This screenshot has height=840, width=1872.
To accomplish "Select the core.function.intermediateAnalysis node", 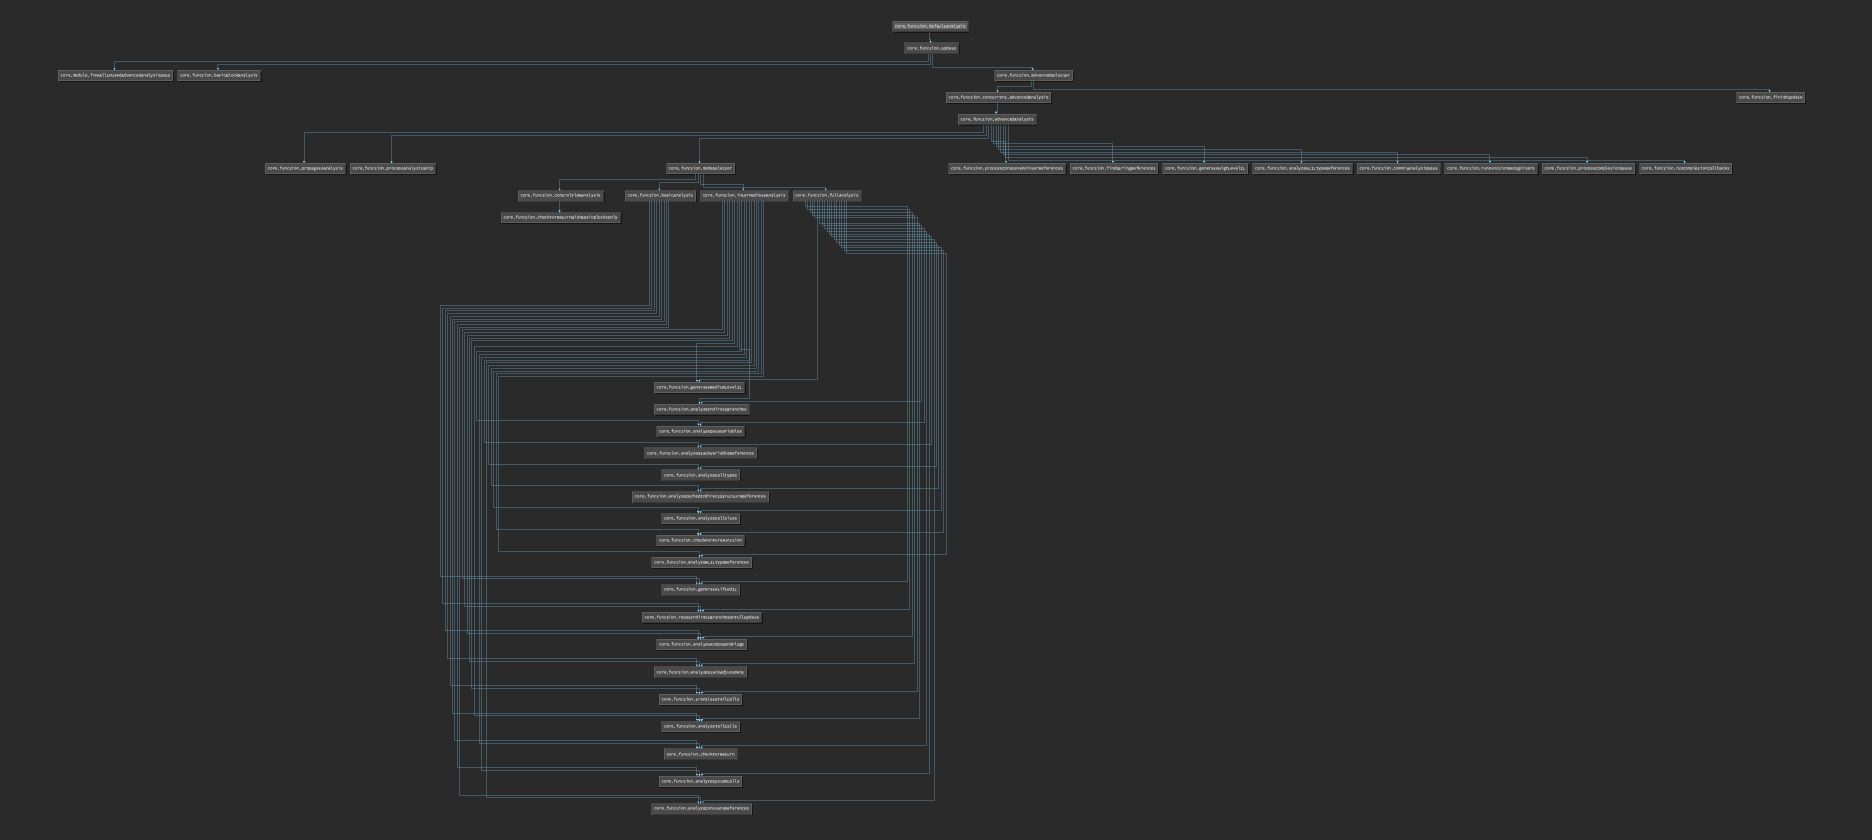I will [744, 195].
